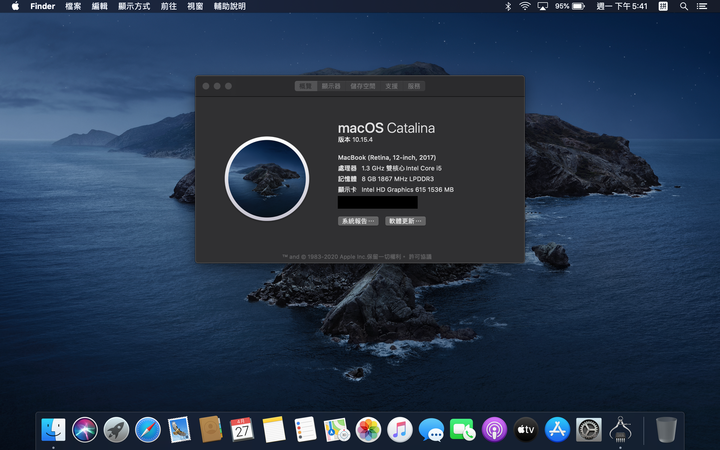Screen dimensions: 720x450
Task: Click the Catalina island round thumbnail
Action: click(x=267, y=179)
